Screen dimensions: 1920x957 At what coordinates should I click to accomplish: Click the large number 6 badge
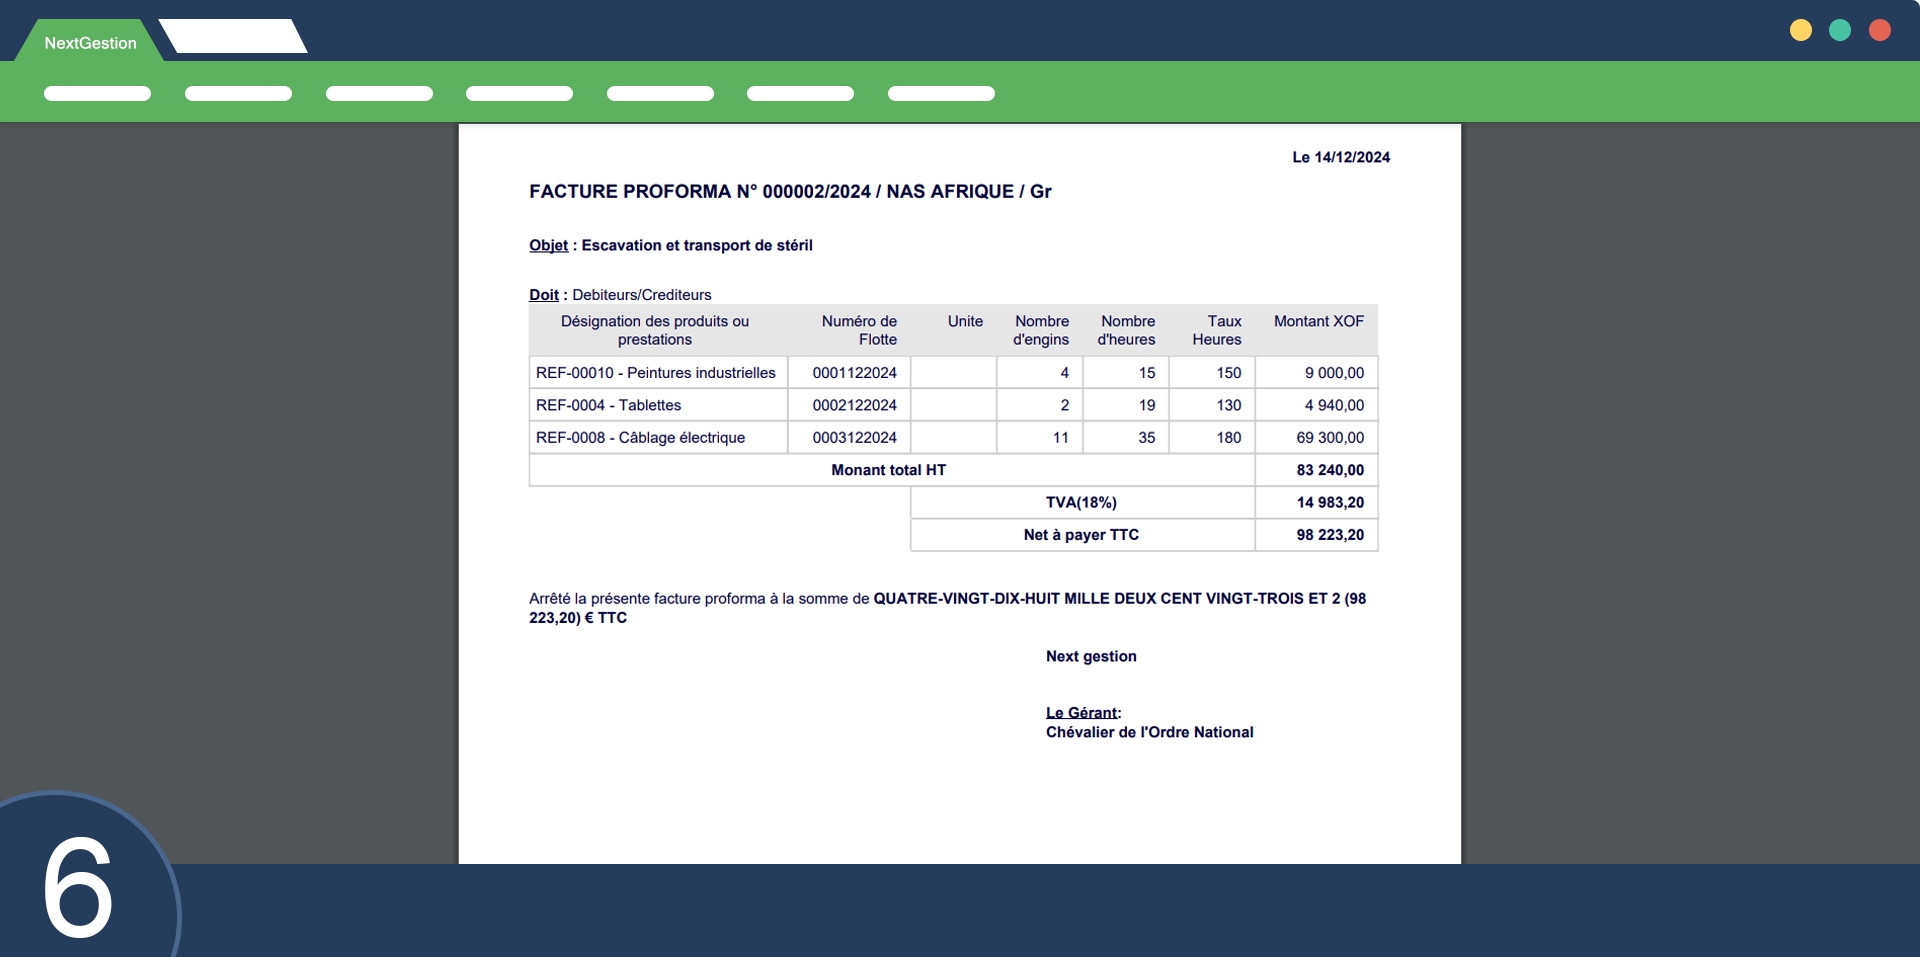point(78,887)
